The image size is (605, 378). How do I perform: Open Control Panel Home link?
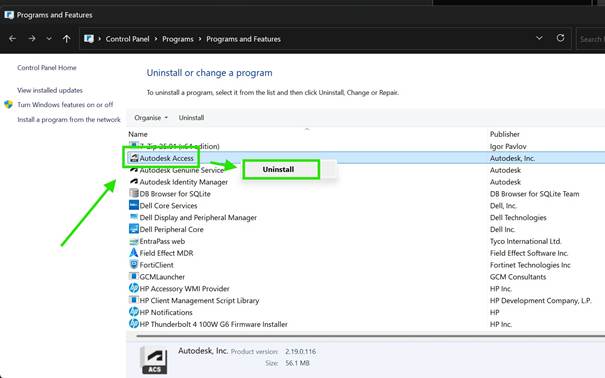click(x=47, y=68)
